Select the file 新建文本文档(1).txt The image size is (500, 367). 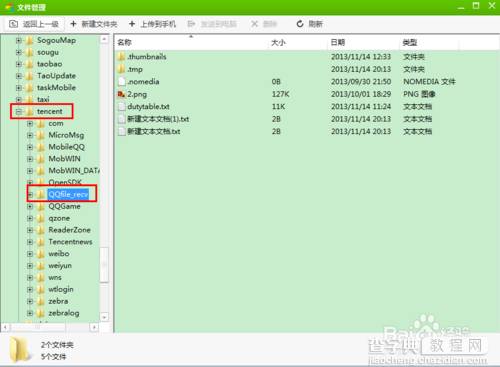click(x=158, y=119)
